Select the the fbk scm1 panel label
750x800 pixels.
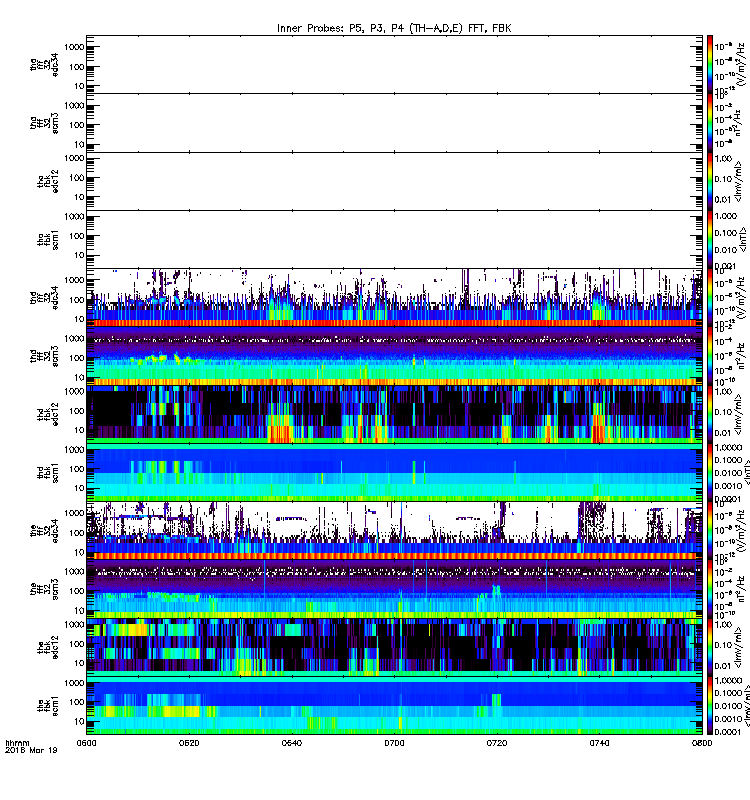tap(48, 706)
